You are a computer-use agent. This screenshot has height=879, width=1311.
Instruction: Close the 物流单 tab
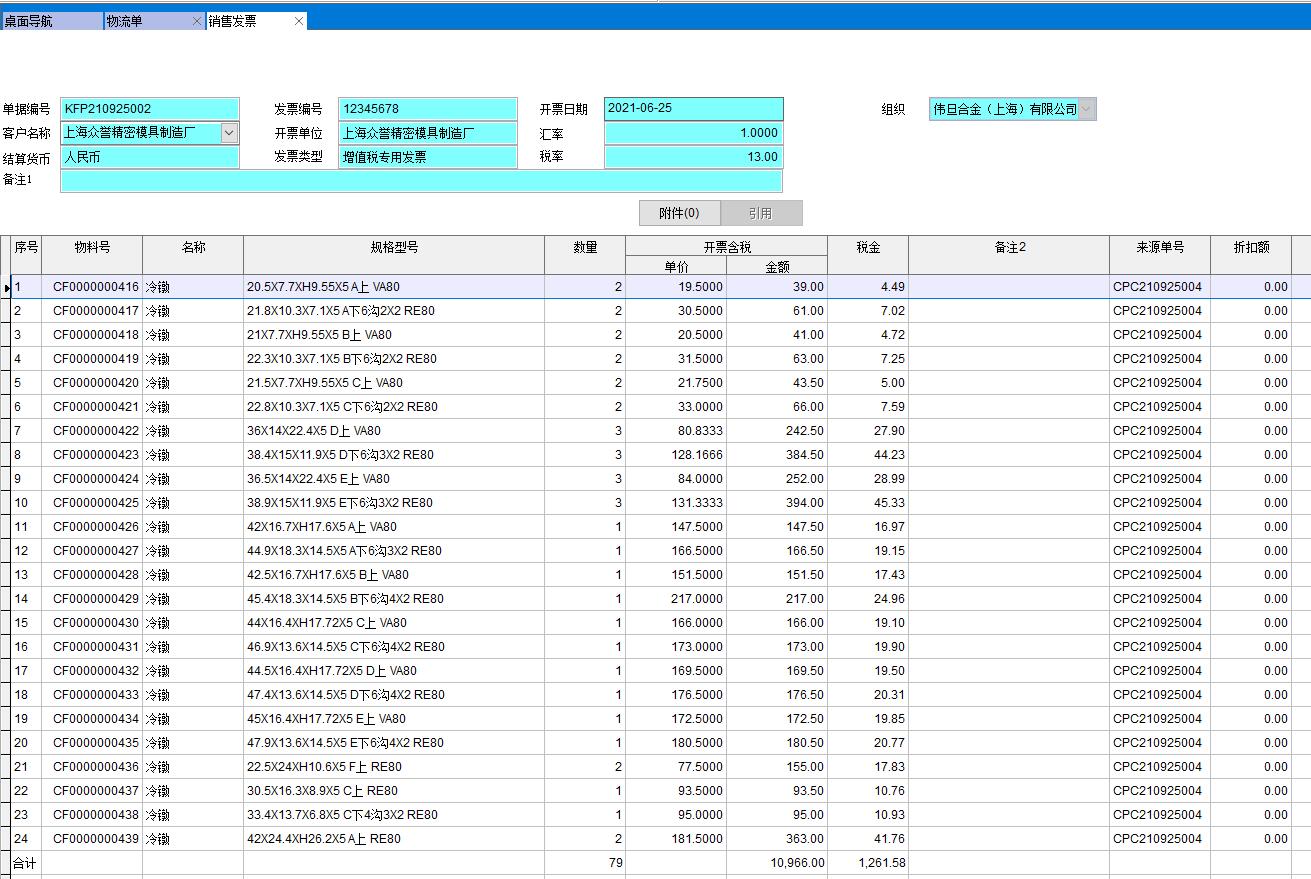[x=197, y=21]
